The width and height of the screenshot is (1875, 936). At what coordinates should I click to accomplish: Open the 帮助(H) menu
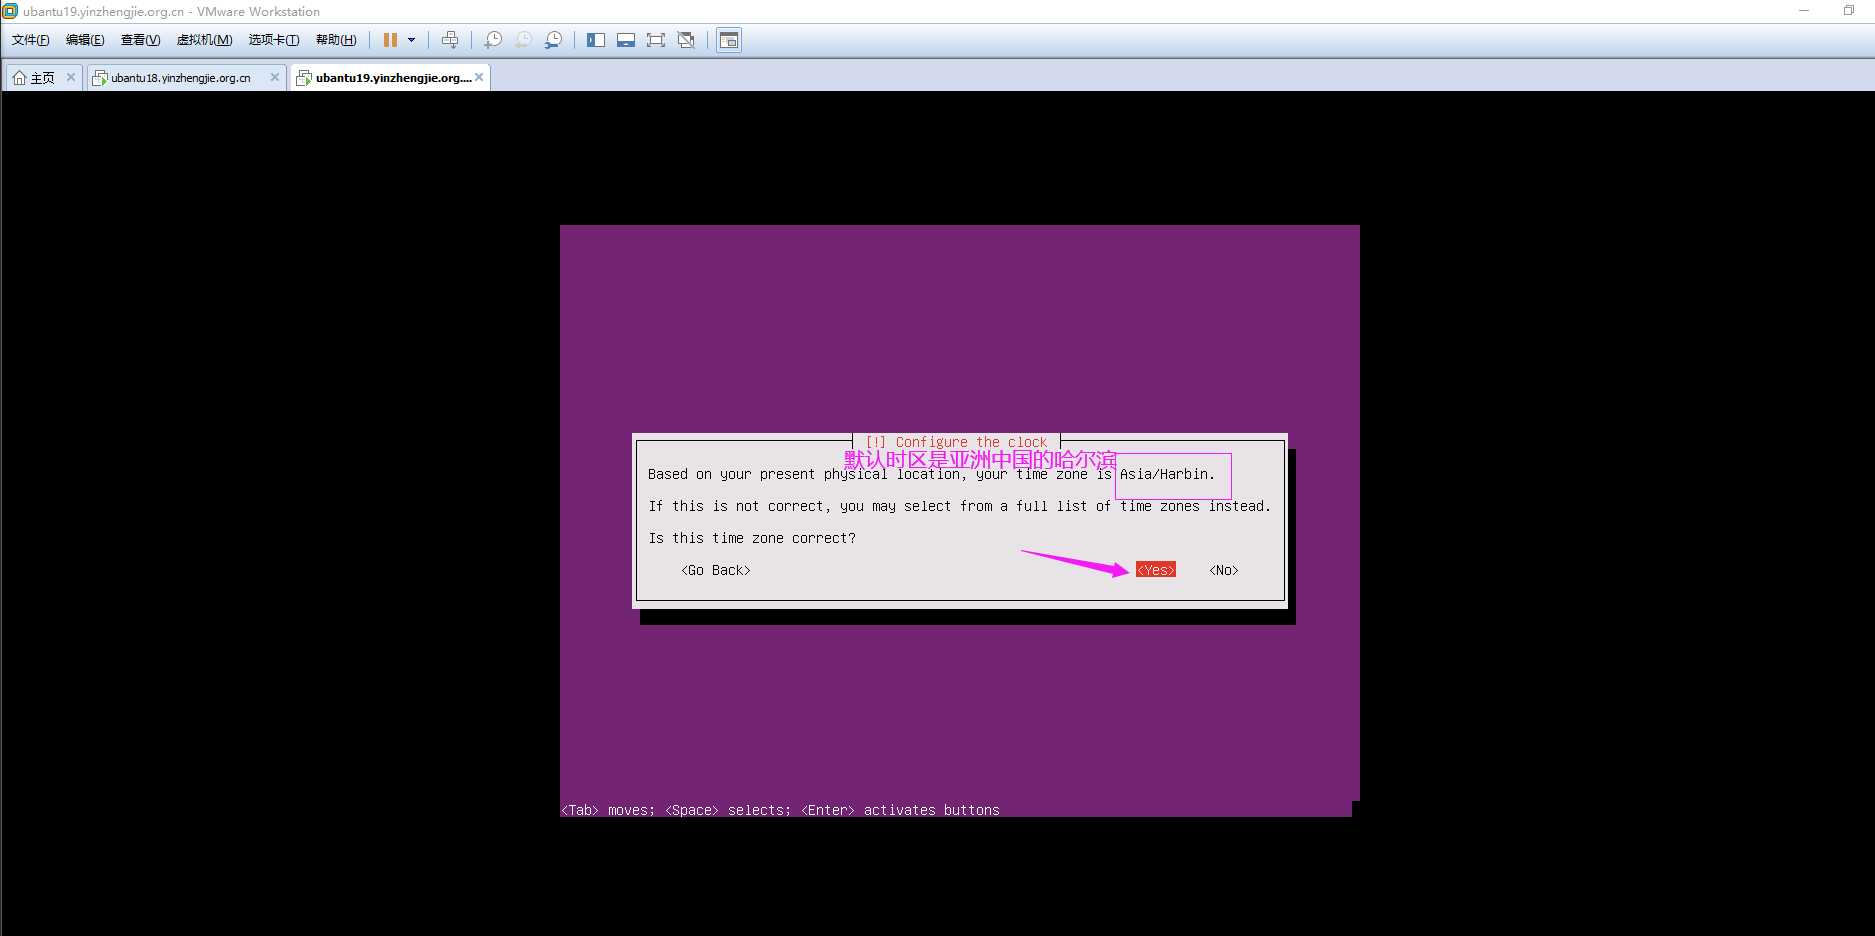pos(336,40)
